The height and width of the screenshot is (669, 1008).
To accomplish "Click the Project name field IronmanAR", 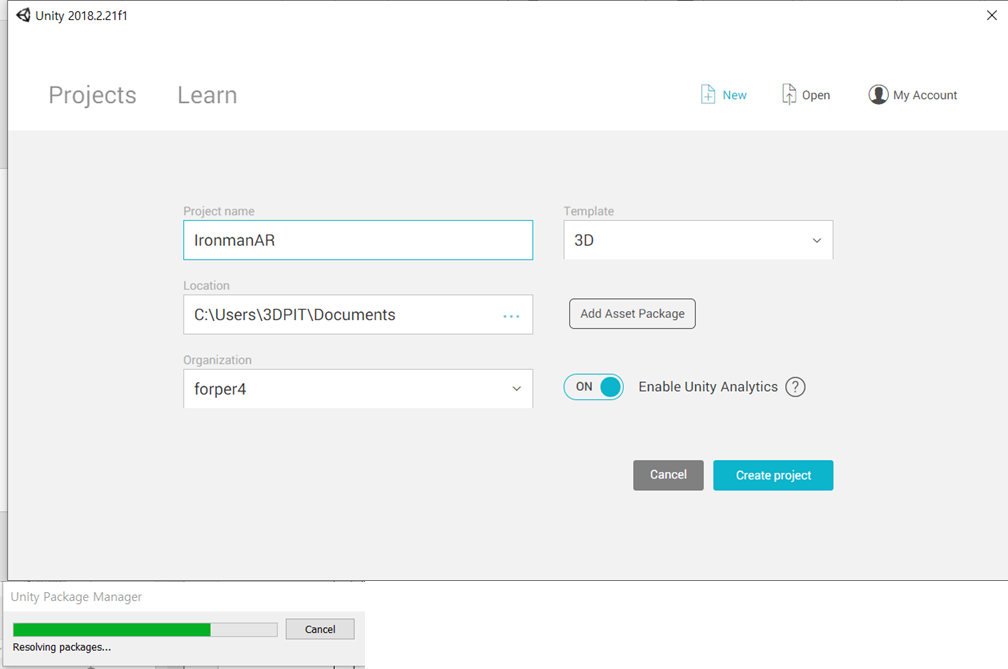I will coord(358,240).
